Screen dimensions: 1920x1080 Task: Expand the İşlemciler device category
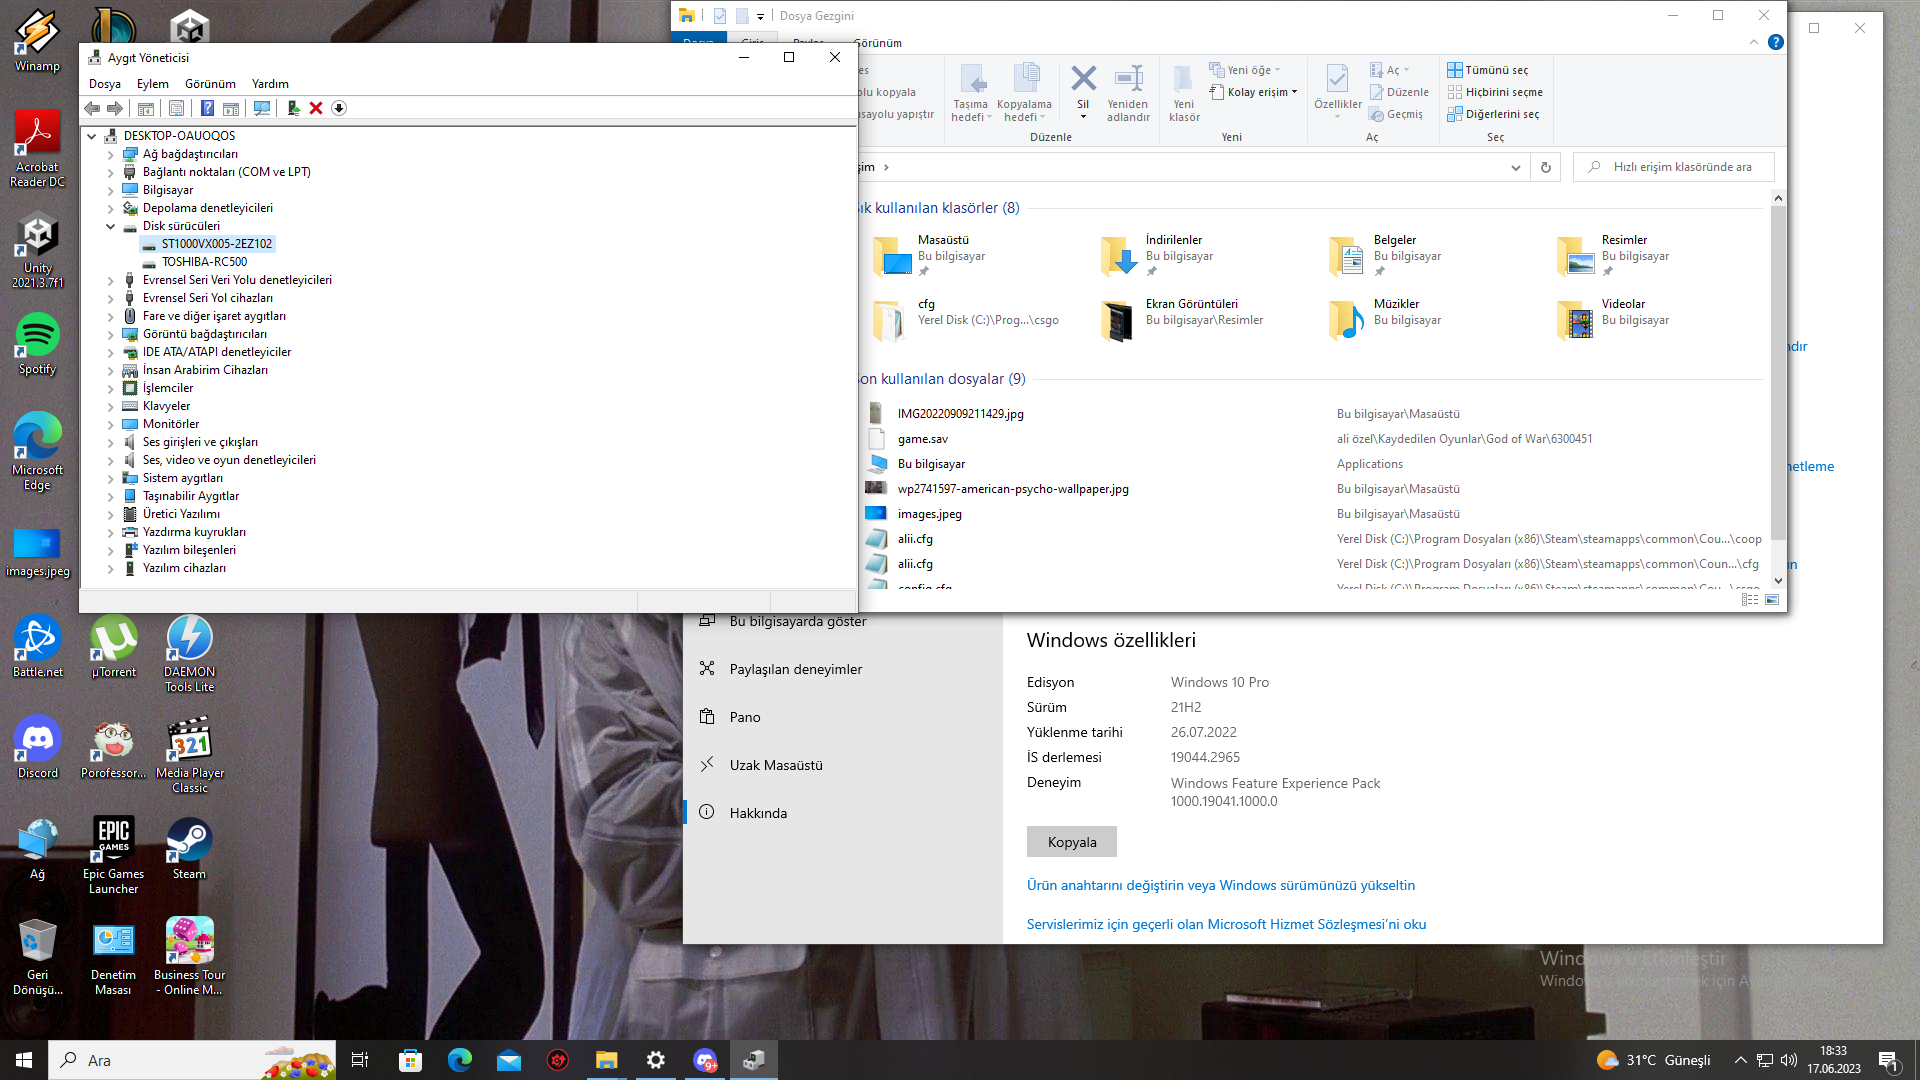click(x=111, y=388)
